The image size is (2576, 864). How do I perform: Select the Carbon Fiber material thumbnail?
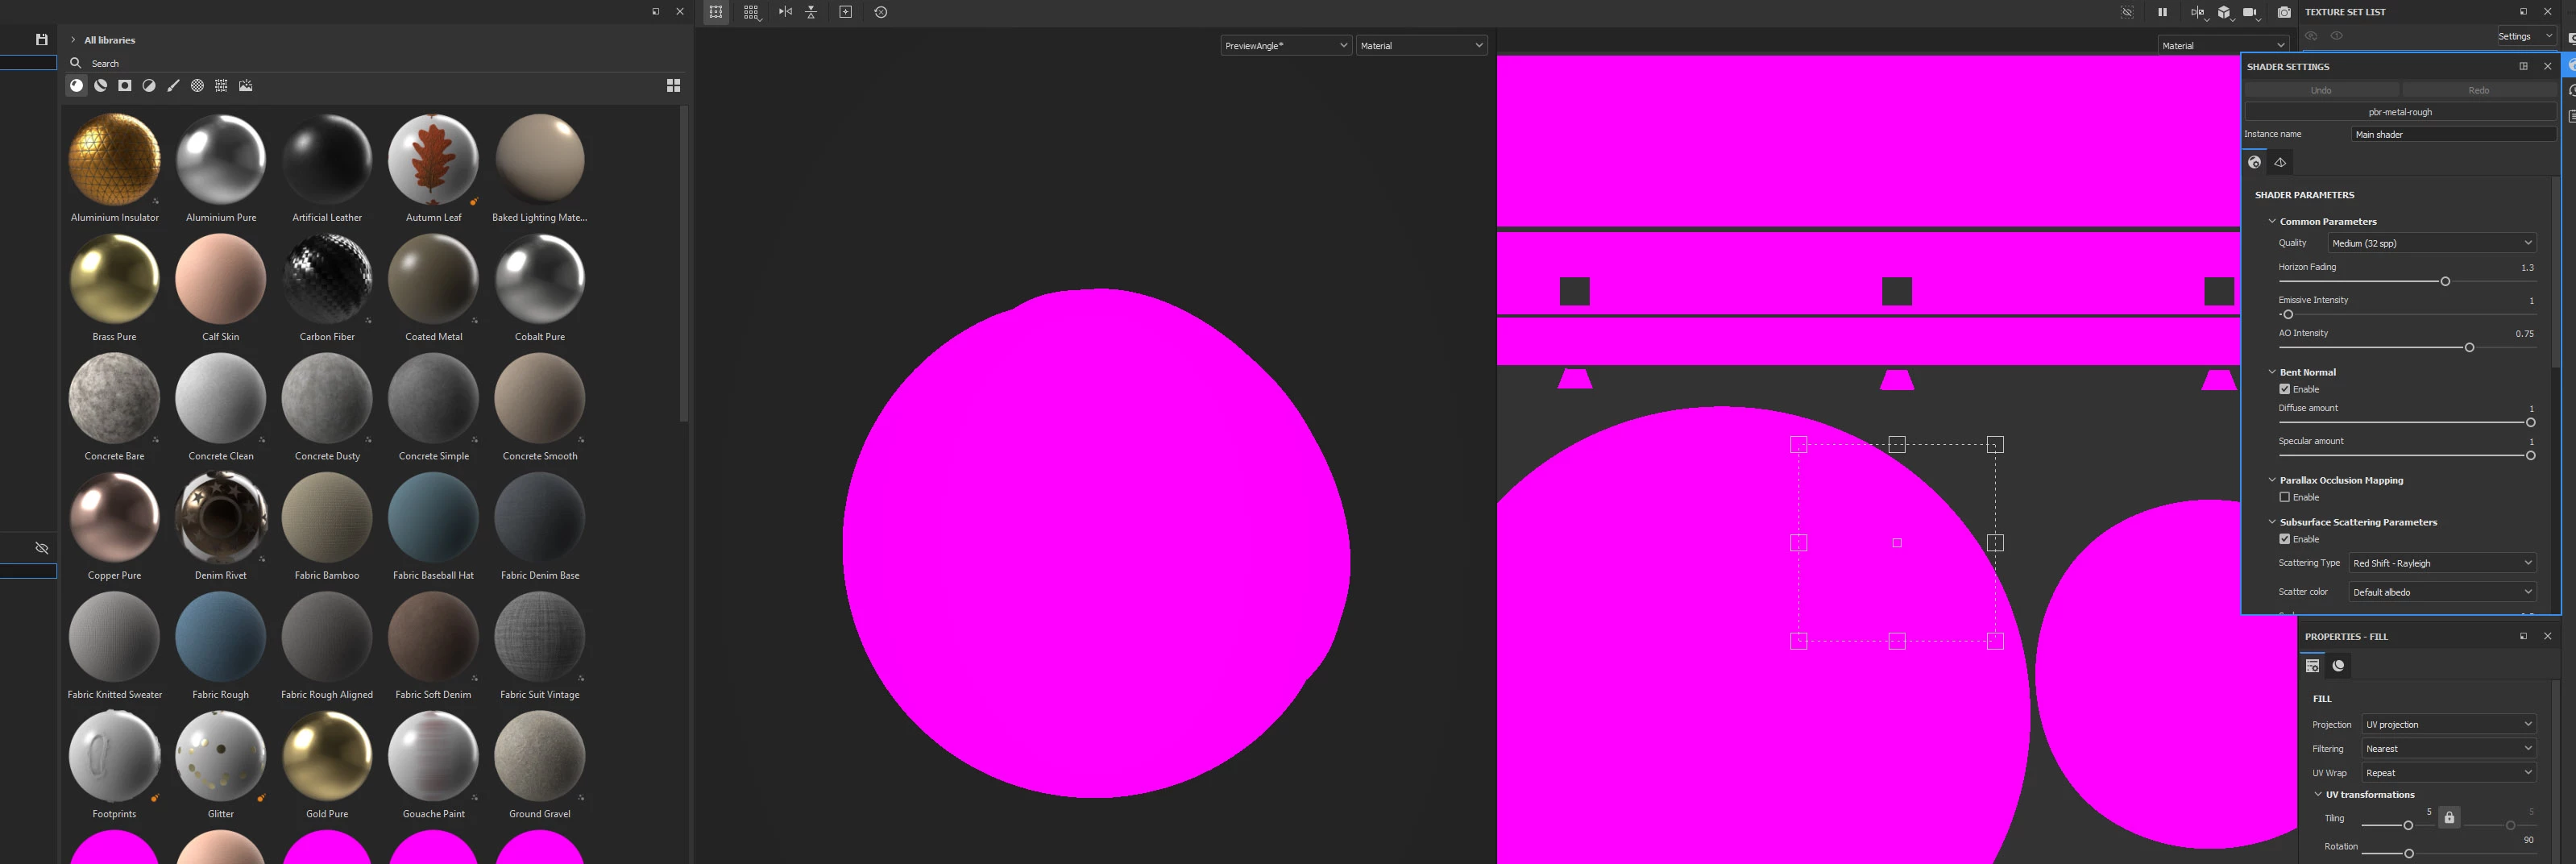tap(327, 279)
